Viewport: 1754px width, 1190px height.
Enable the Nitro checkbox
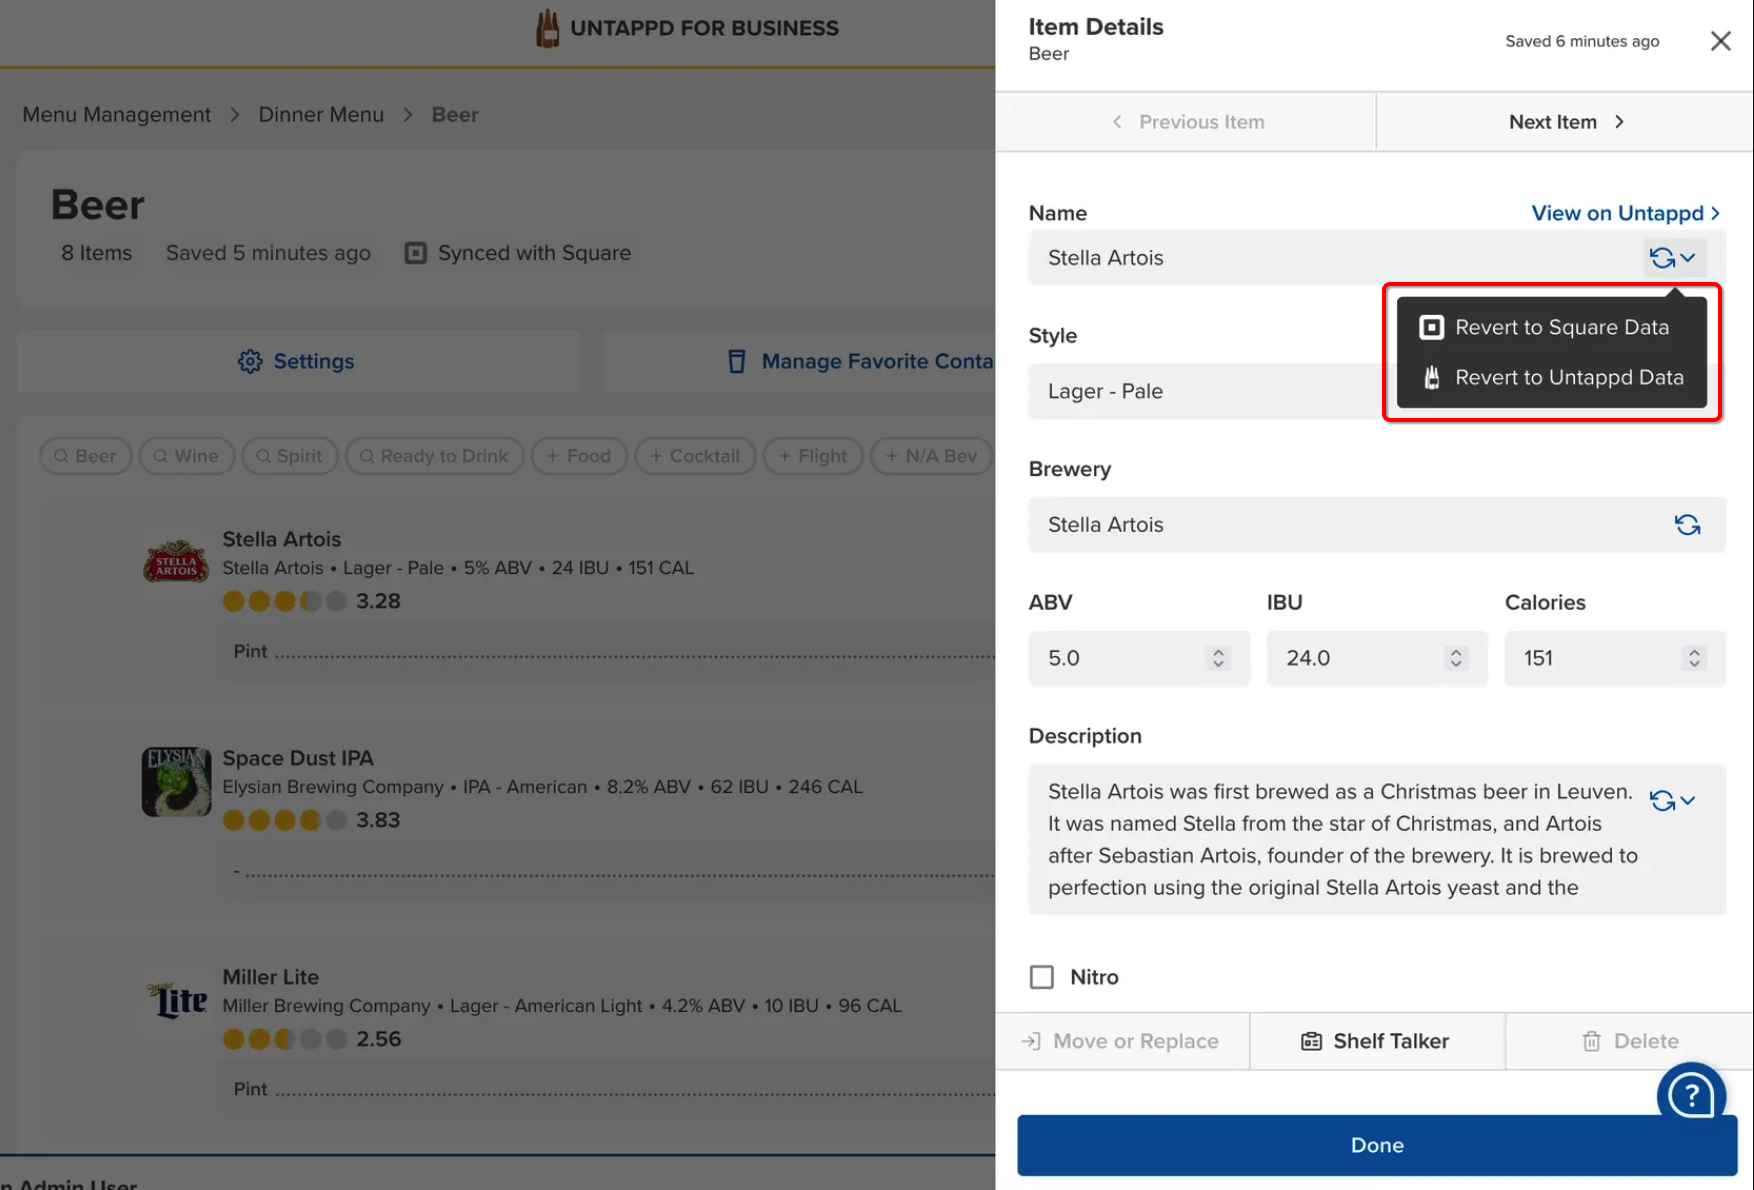(1042, 977)
